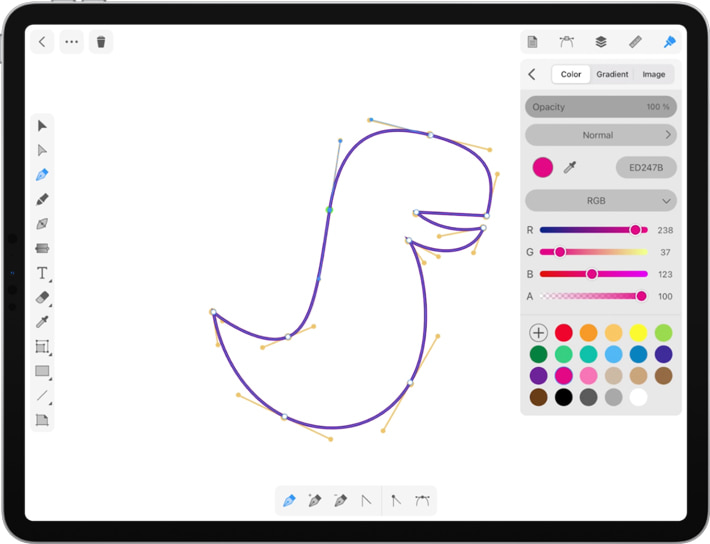710x544 pixels.
Task: Click the green anchor point on path
Action: (329, 210)
